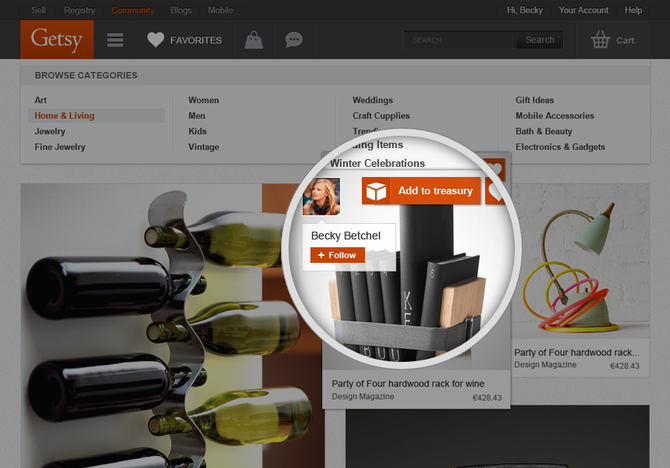670x468 pixels.
Task: Select Electronics & Gadgets category
Action: pos(560,147)
